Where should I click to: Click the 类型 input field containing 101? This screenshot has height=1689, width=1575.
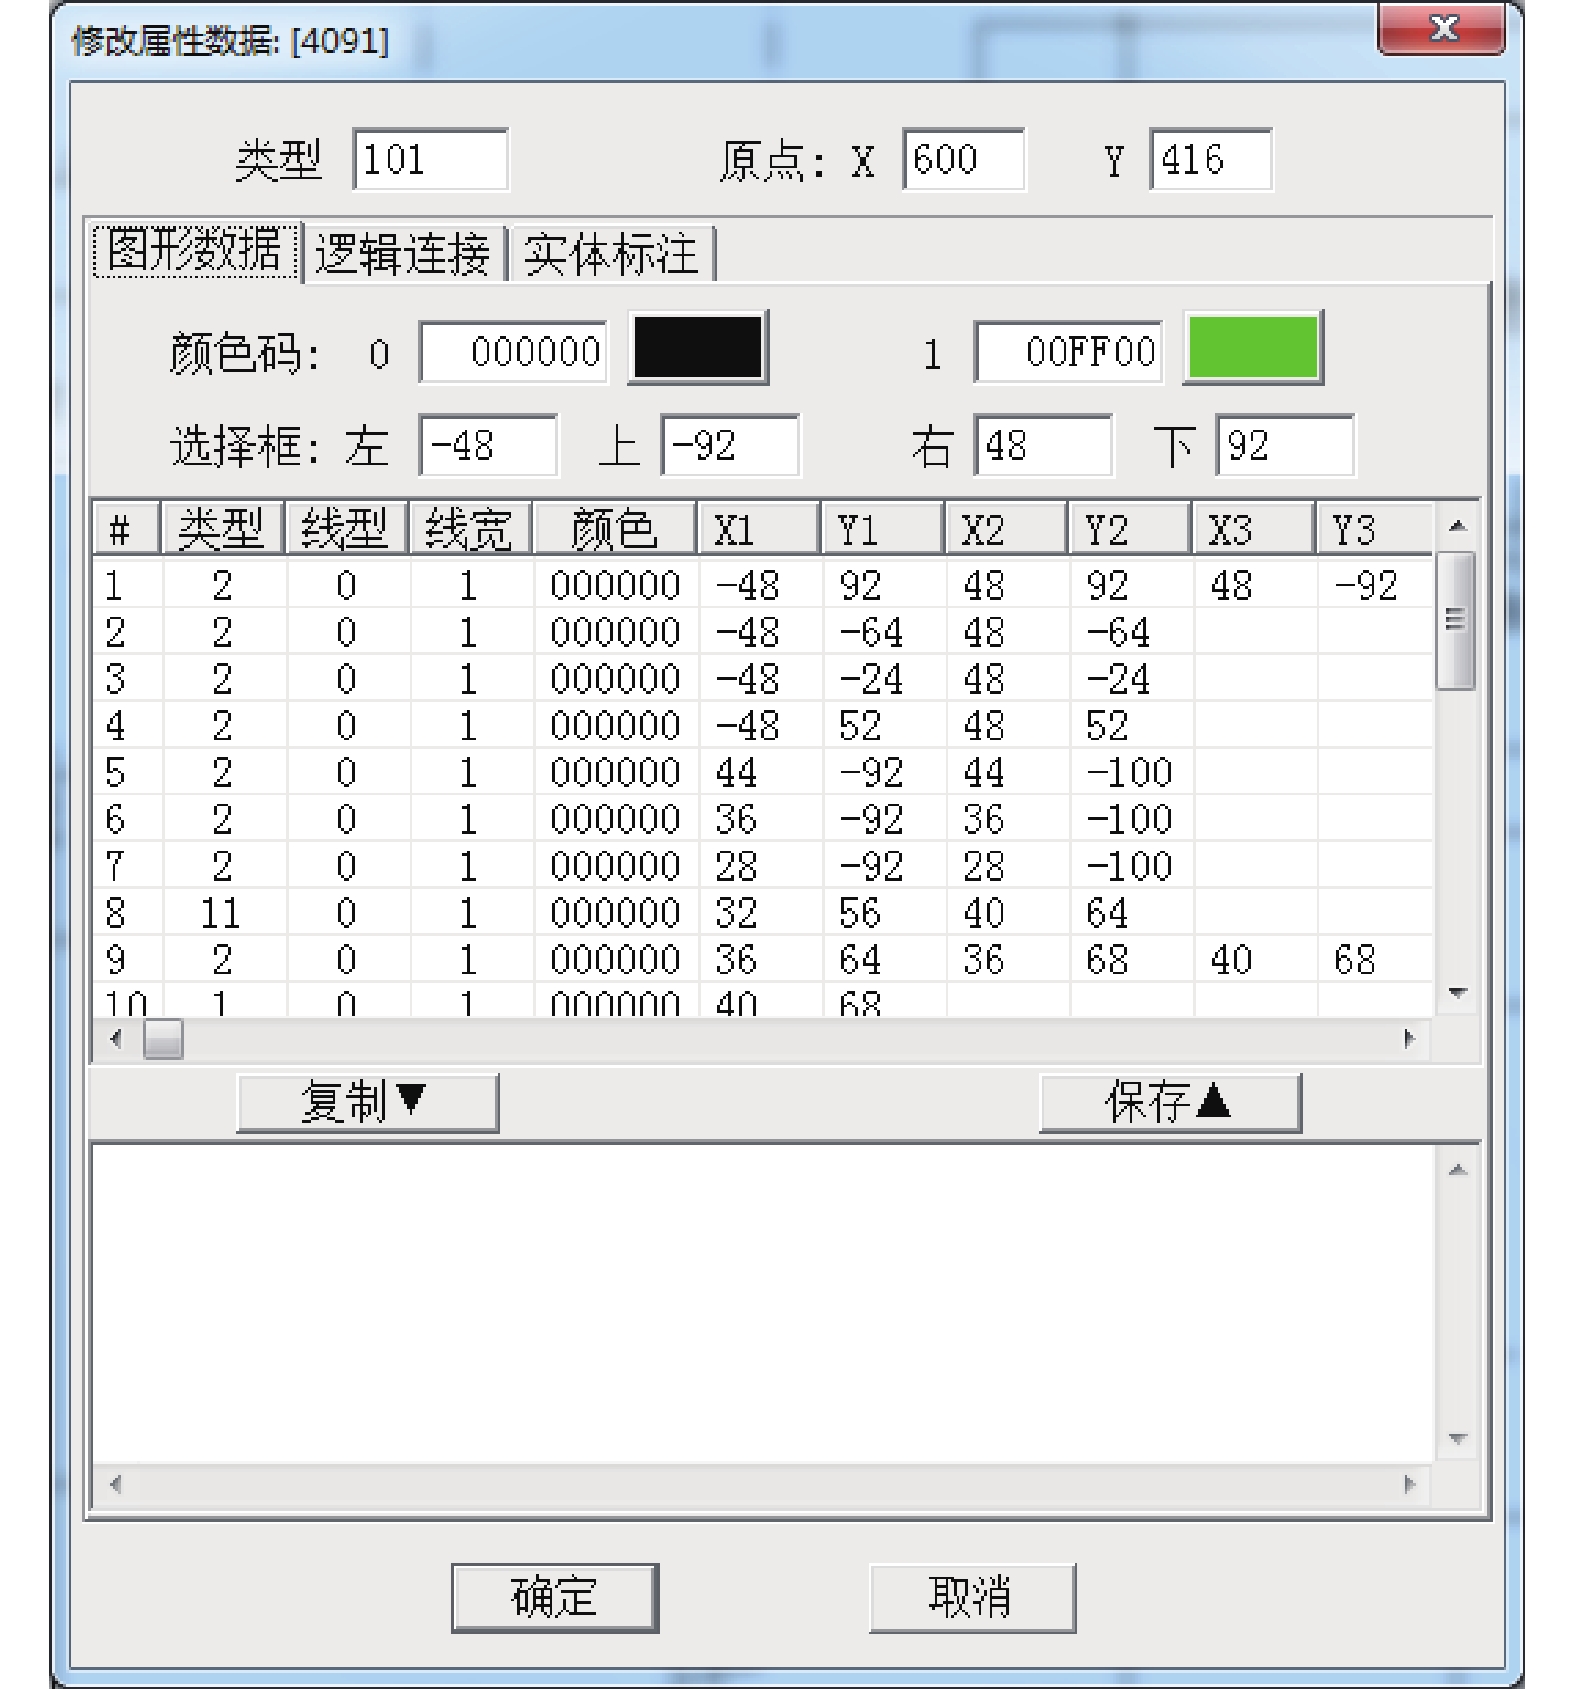[430, 160]
